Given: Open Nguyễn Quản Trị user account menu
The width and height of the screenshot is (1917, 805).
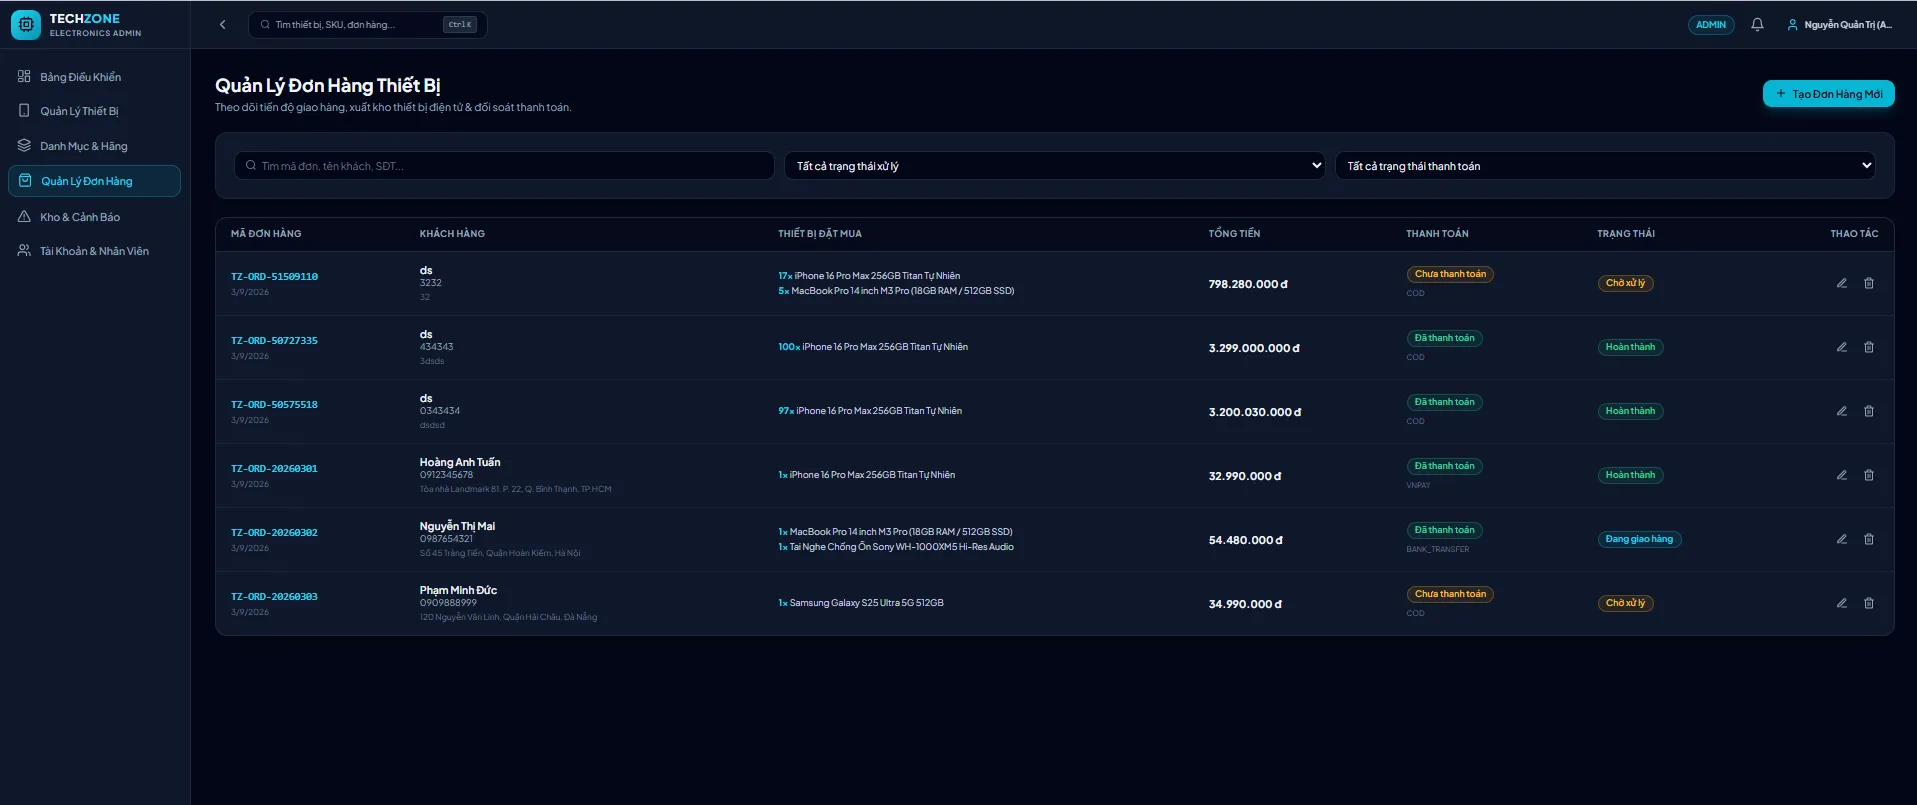Looking at the screenshot, I should (1839, 25).
